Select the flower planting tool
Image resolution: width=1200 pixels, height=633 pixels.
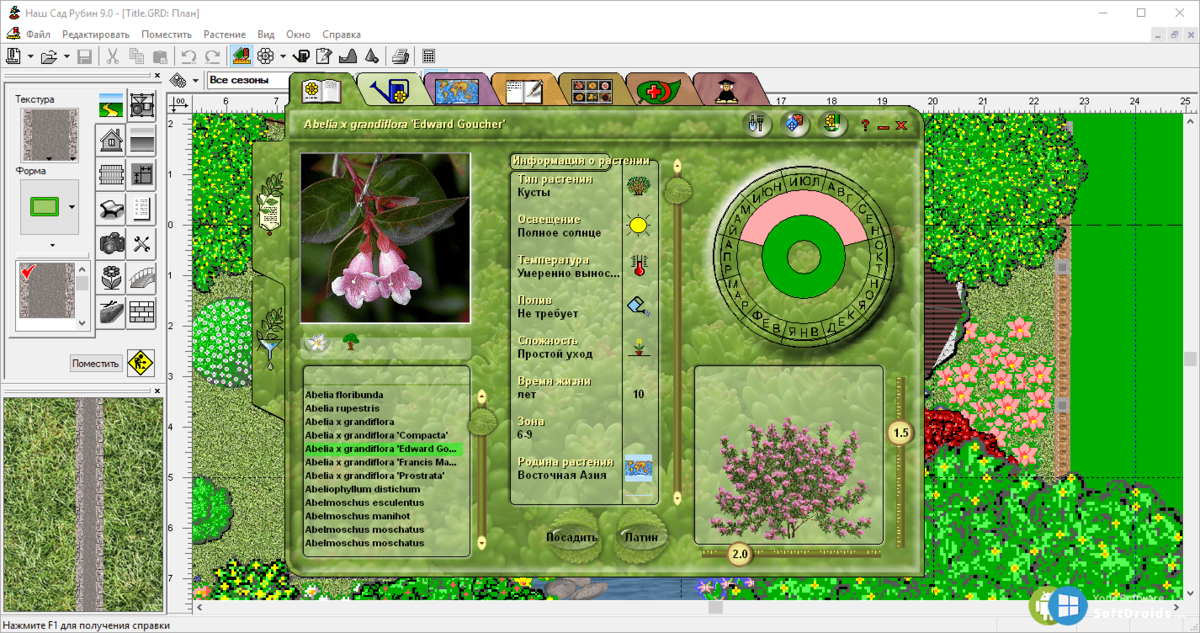(x=111, y=277)
